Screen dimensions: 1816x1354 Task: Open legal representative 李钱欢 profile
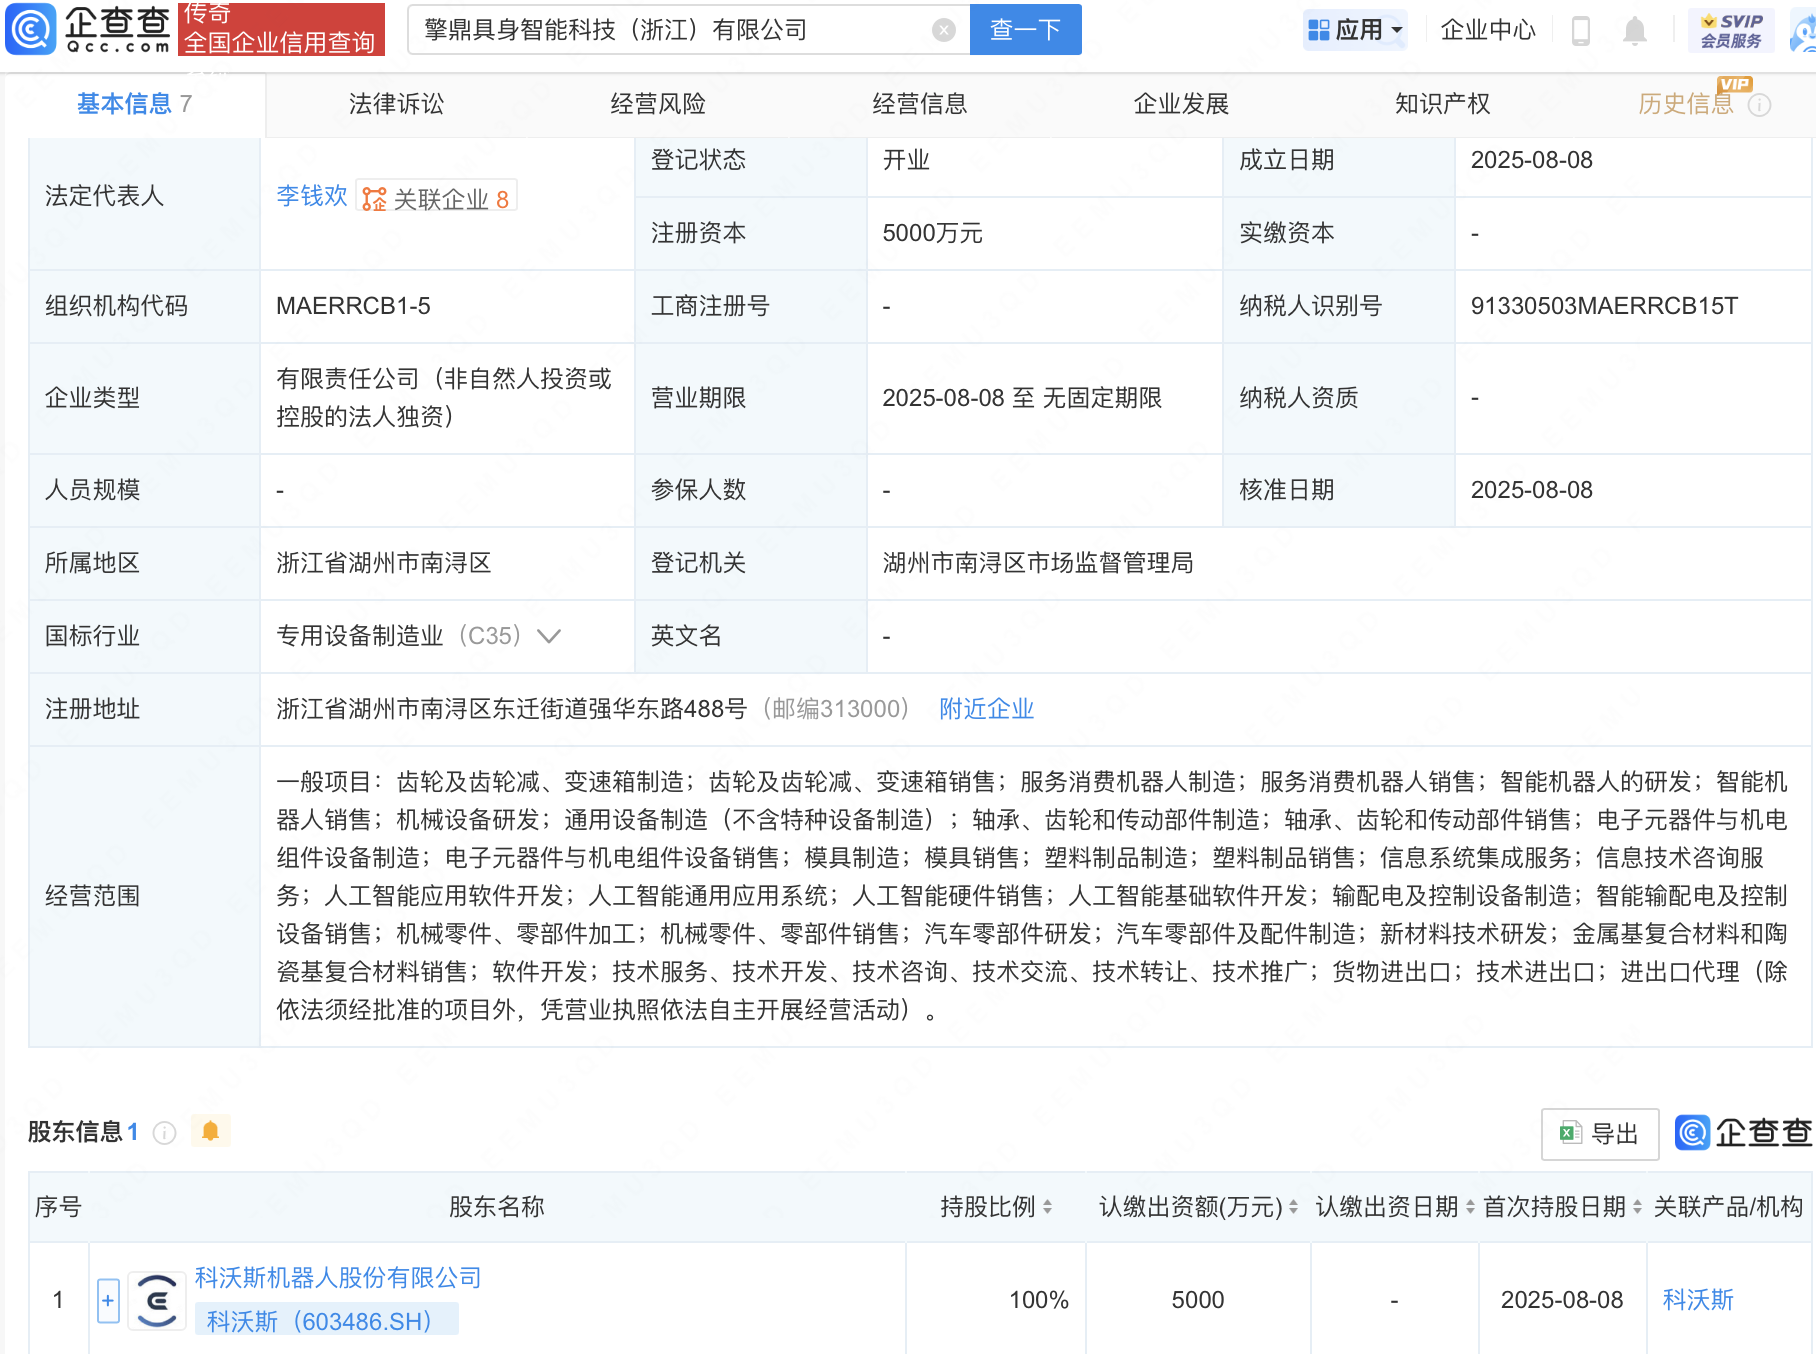tap(312, 196)
